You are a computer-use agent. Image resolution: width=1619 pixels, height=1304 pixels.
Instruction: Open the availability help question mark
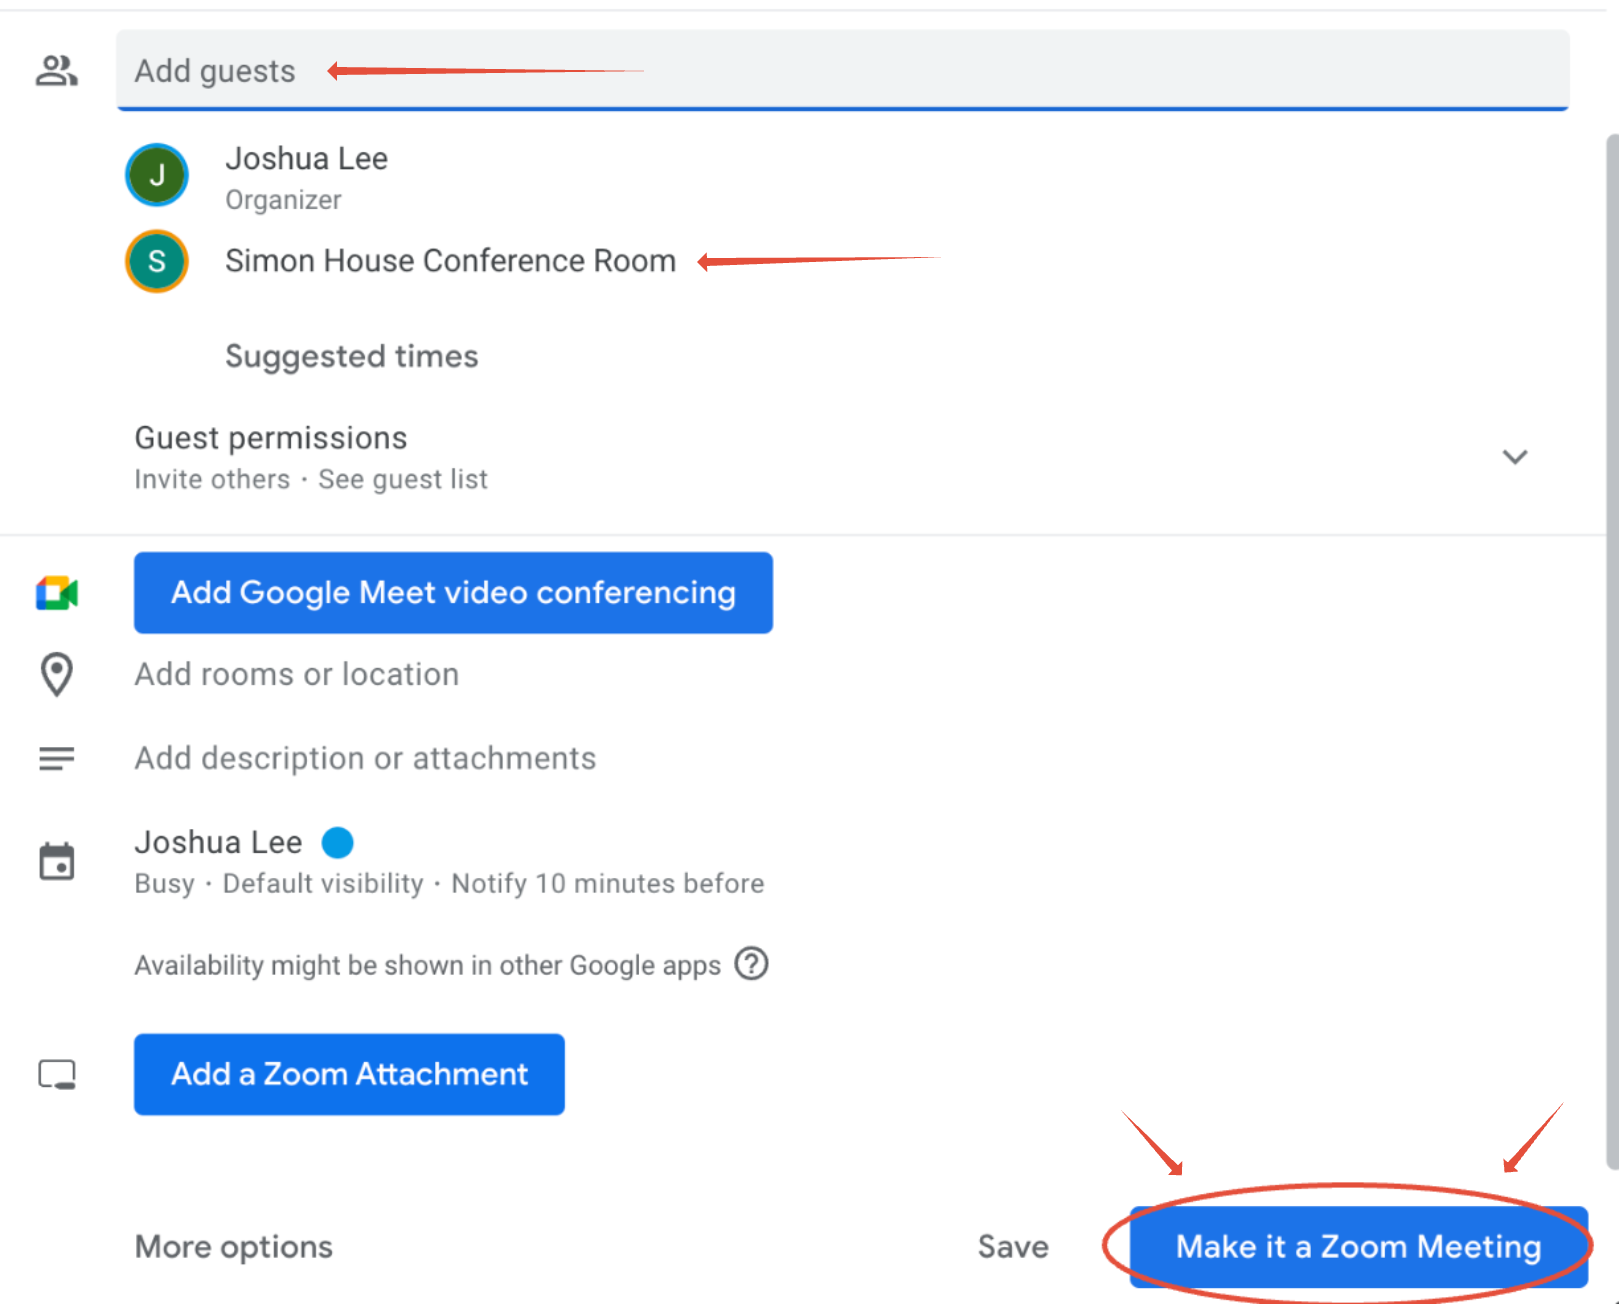(x=751, y=964)
